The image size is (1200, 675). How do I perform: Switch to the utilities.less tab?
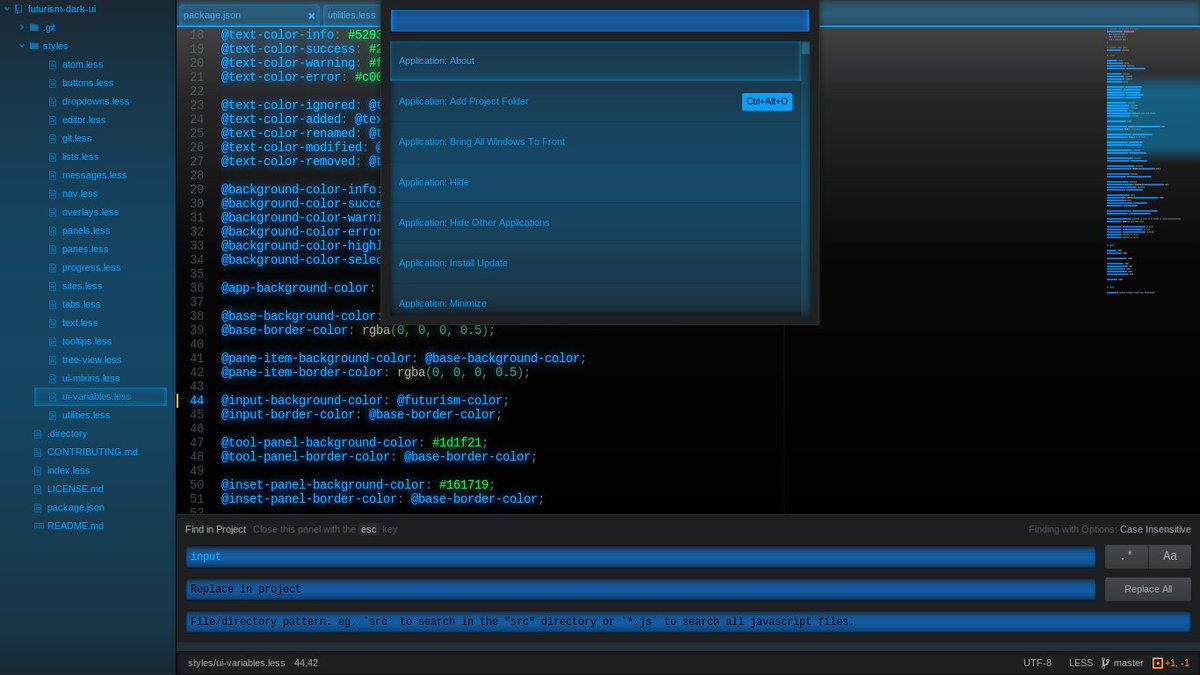point(352,16)
